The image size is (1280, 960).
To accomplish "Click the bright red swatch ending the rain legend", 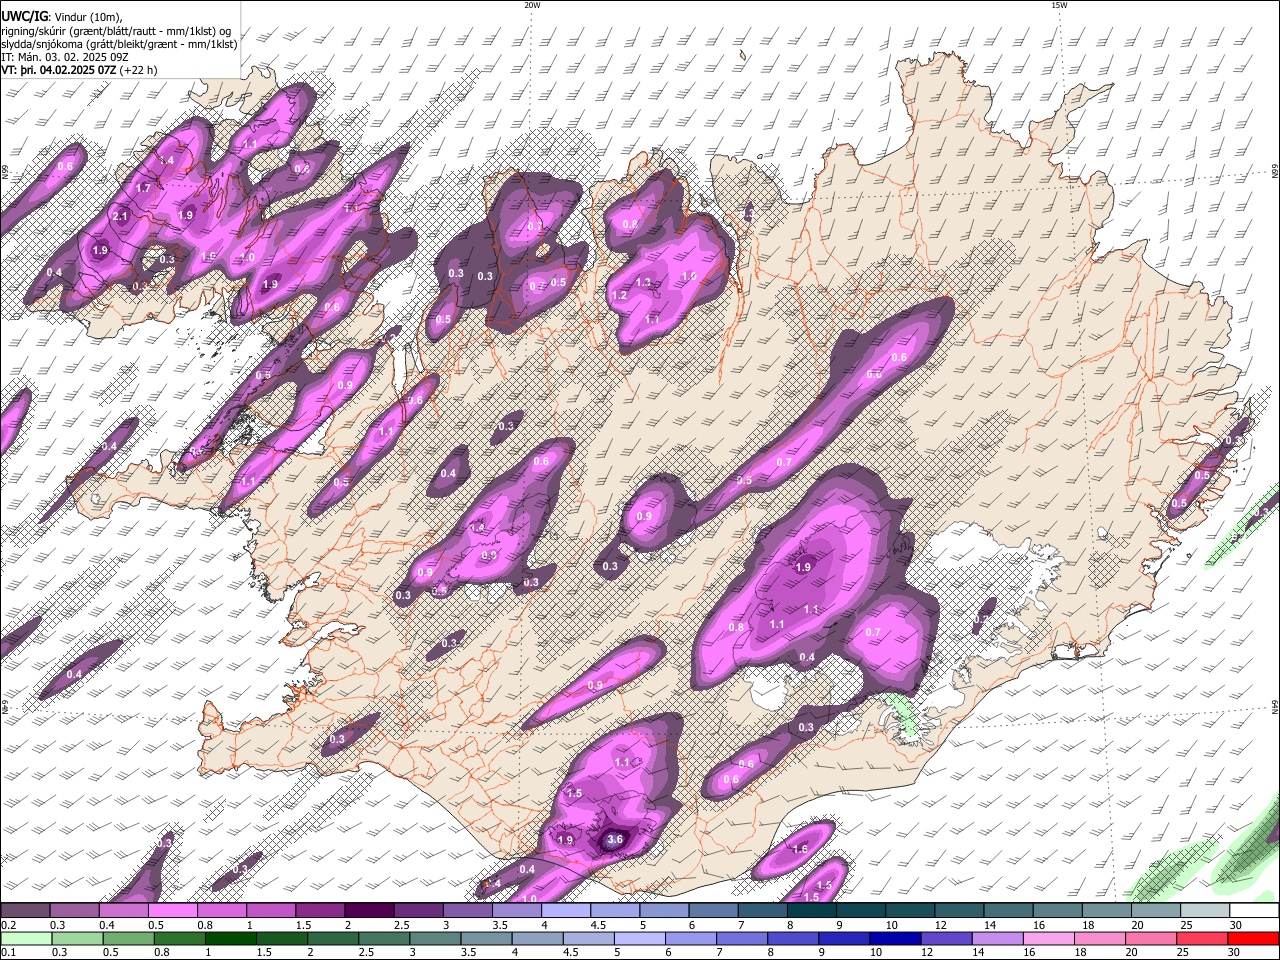I will pyautogui.click(x=1254, y=938).
